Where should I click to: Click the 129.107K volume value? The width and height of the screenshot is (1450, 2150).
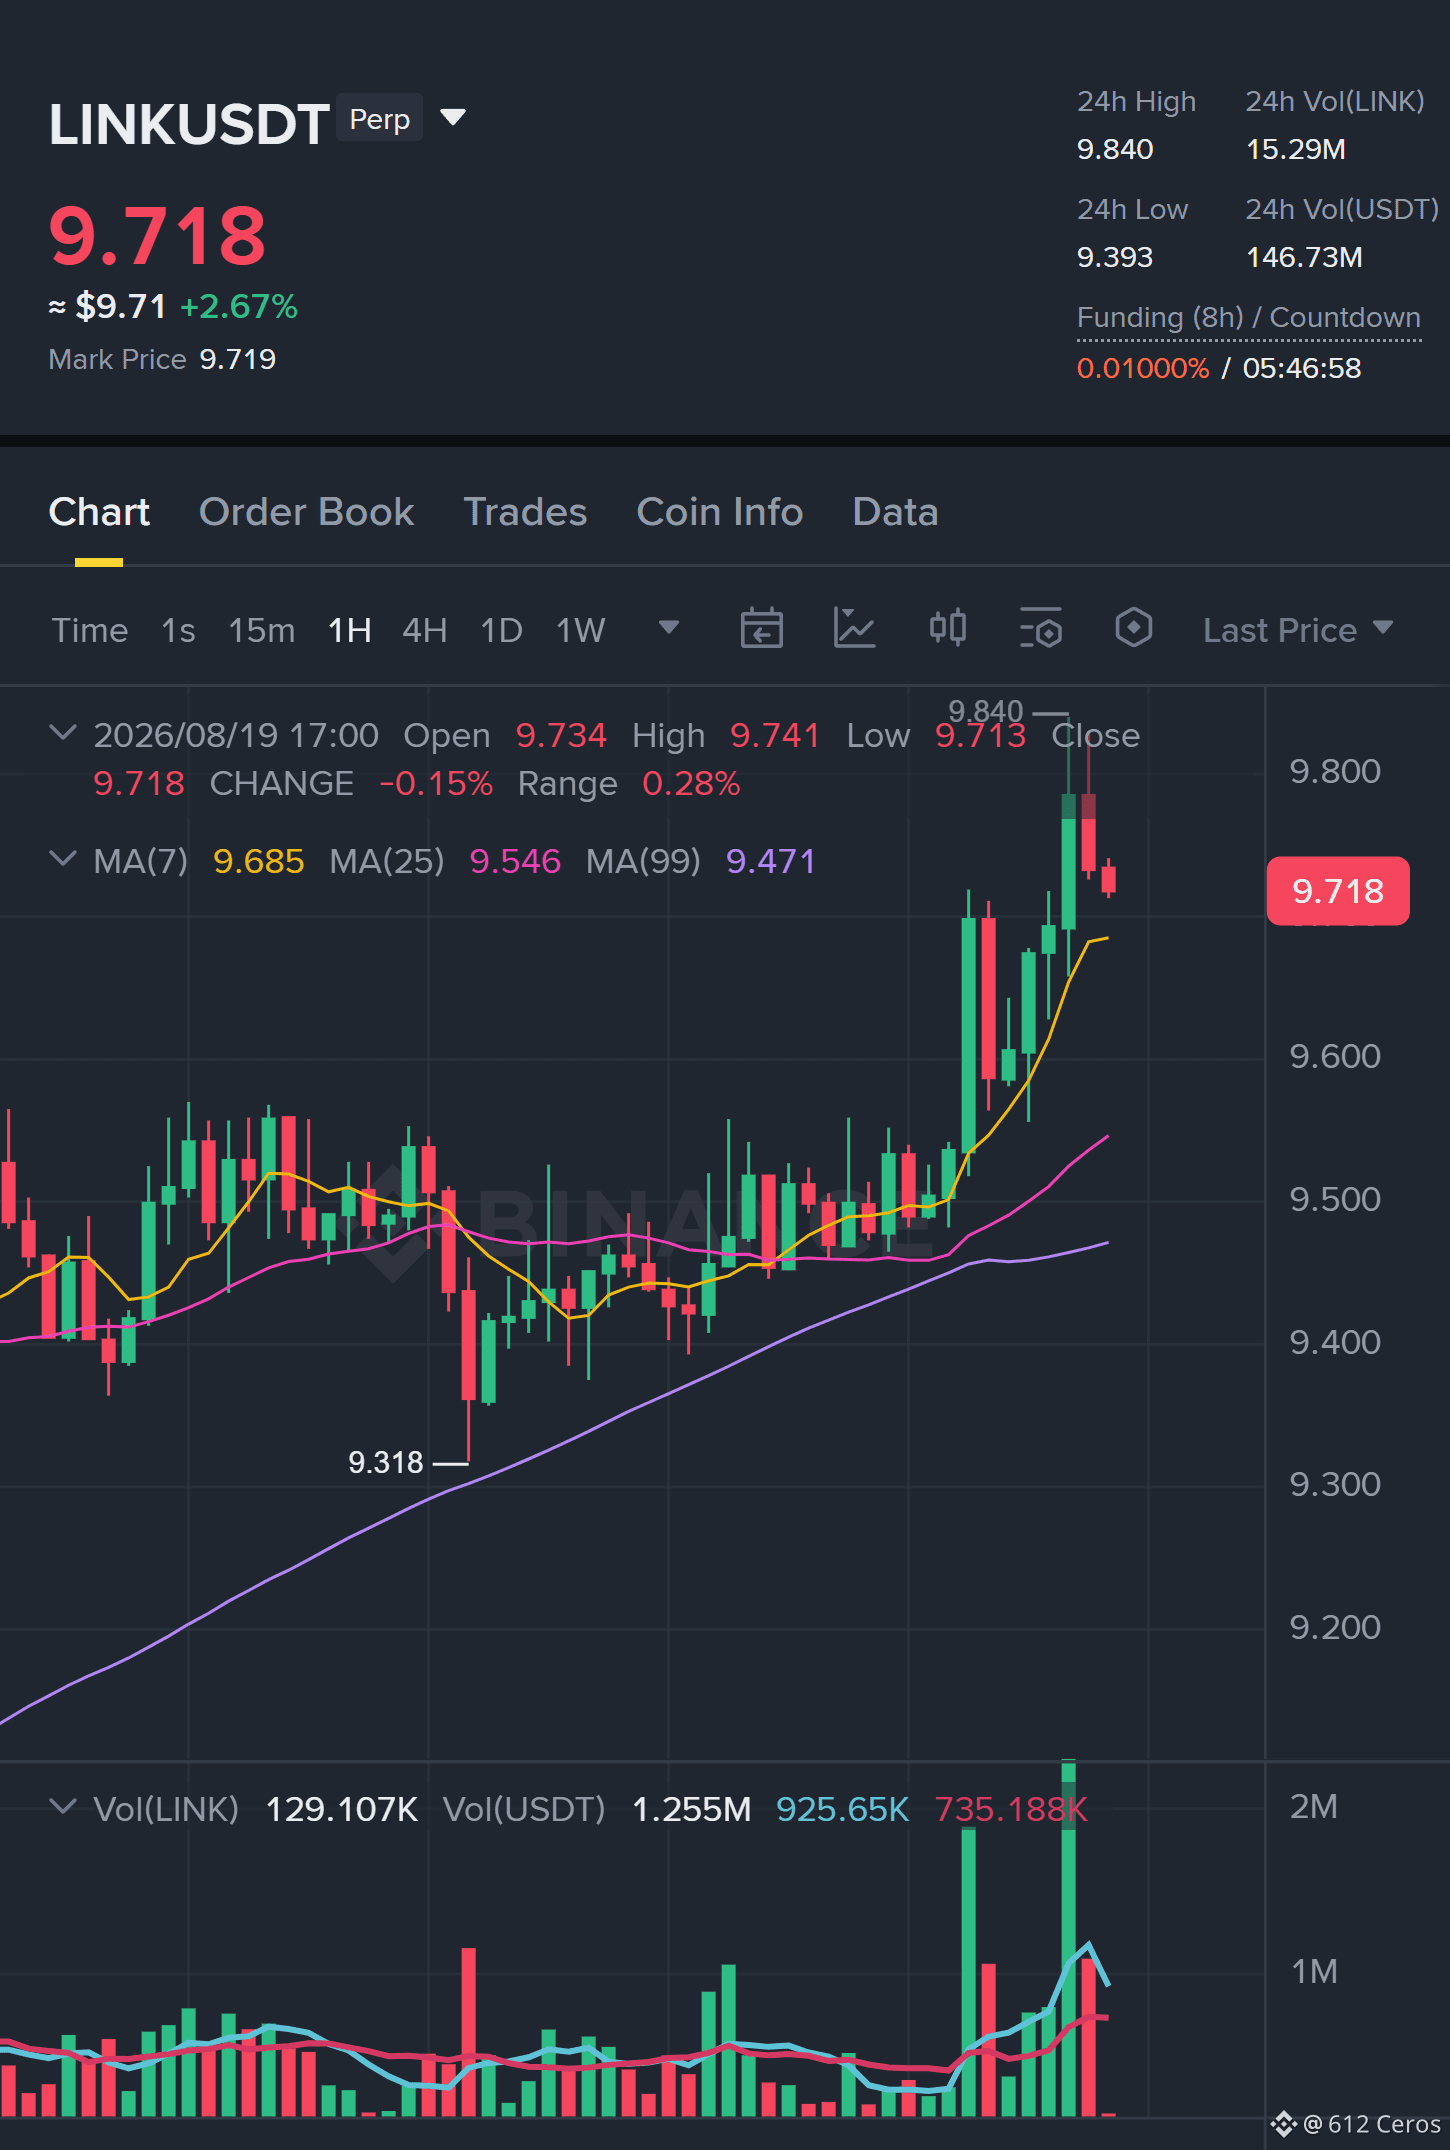[x=342, y=1809]
